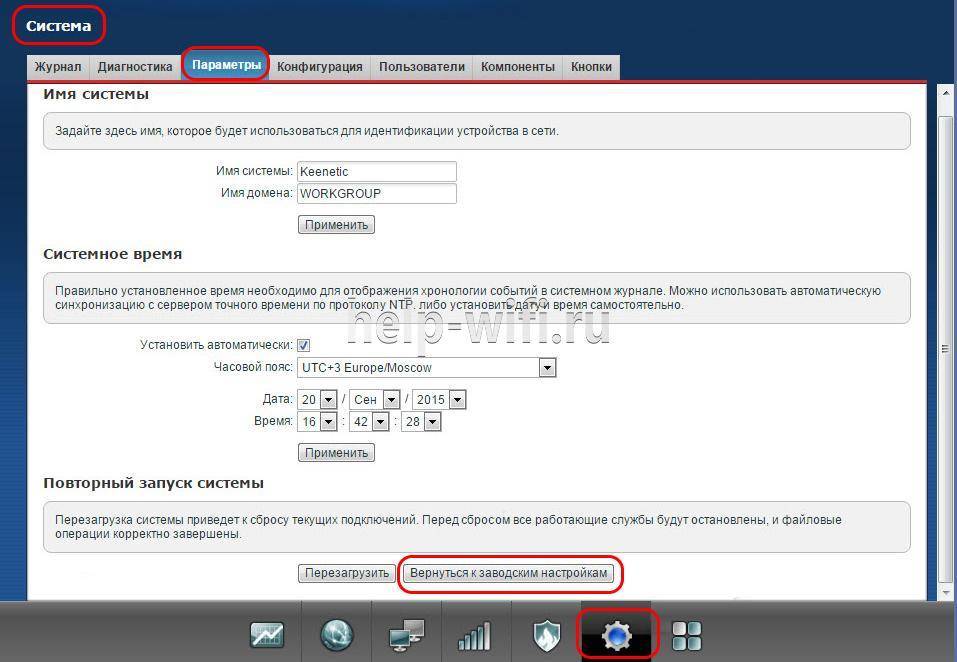
Task: Switch to the Пользователи tab
Action: point(422,67)
